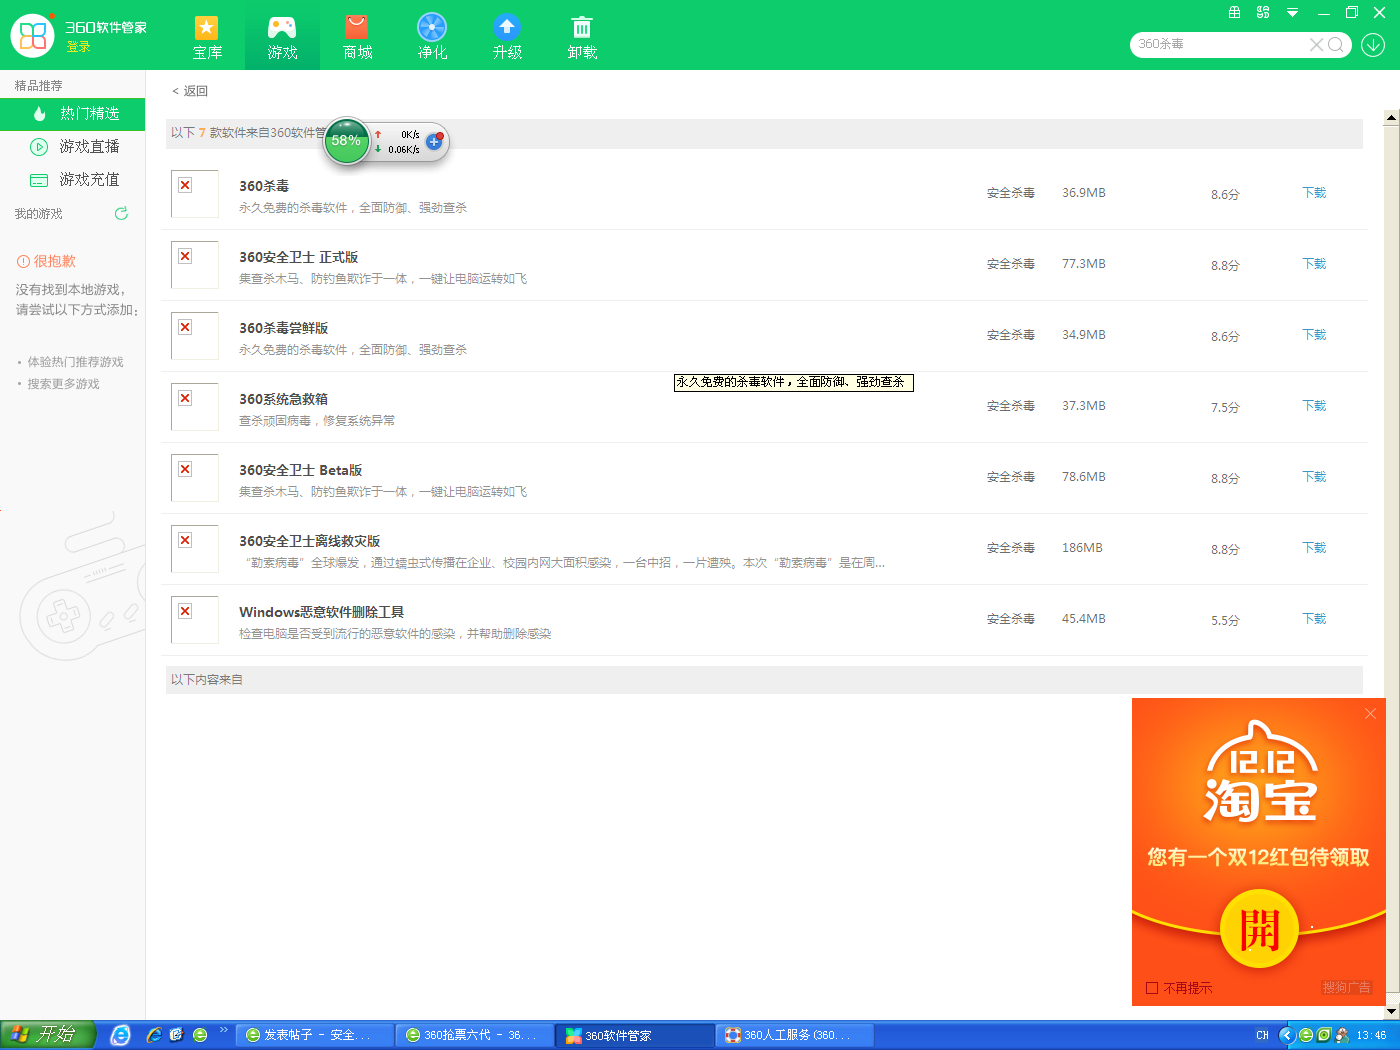Switch to the 360抢票六代 taskbar window
This screenshot has width=1400, height=1050.
point(475,1035)
